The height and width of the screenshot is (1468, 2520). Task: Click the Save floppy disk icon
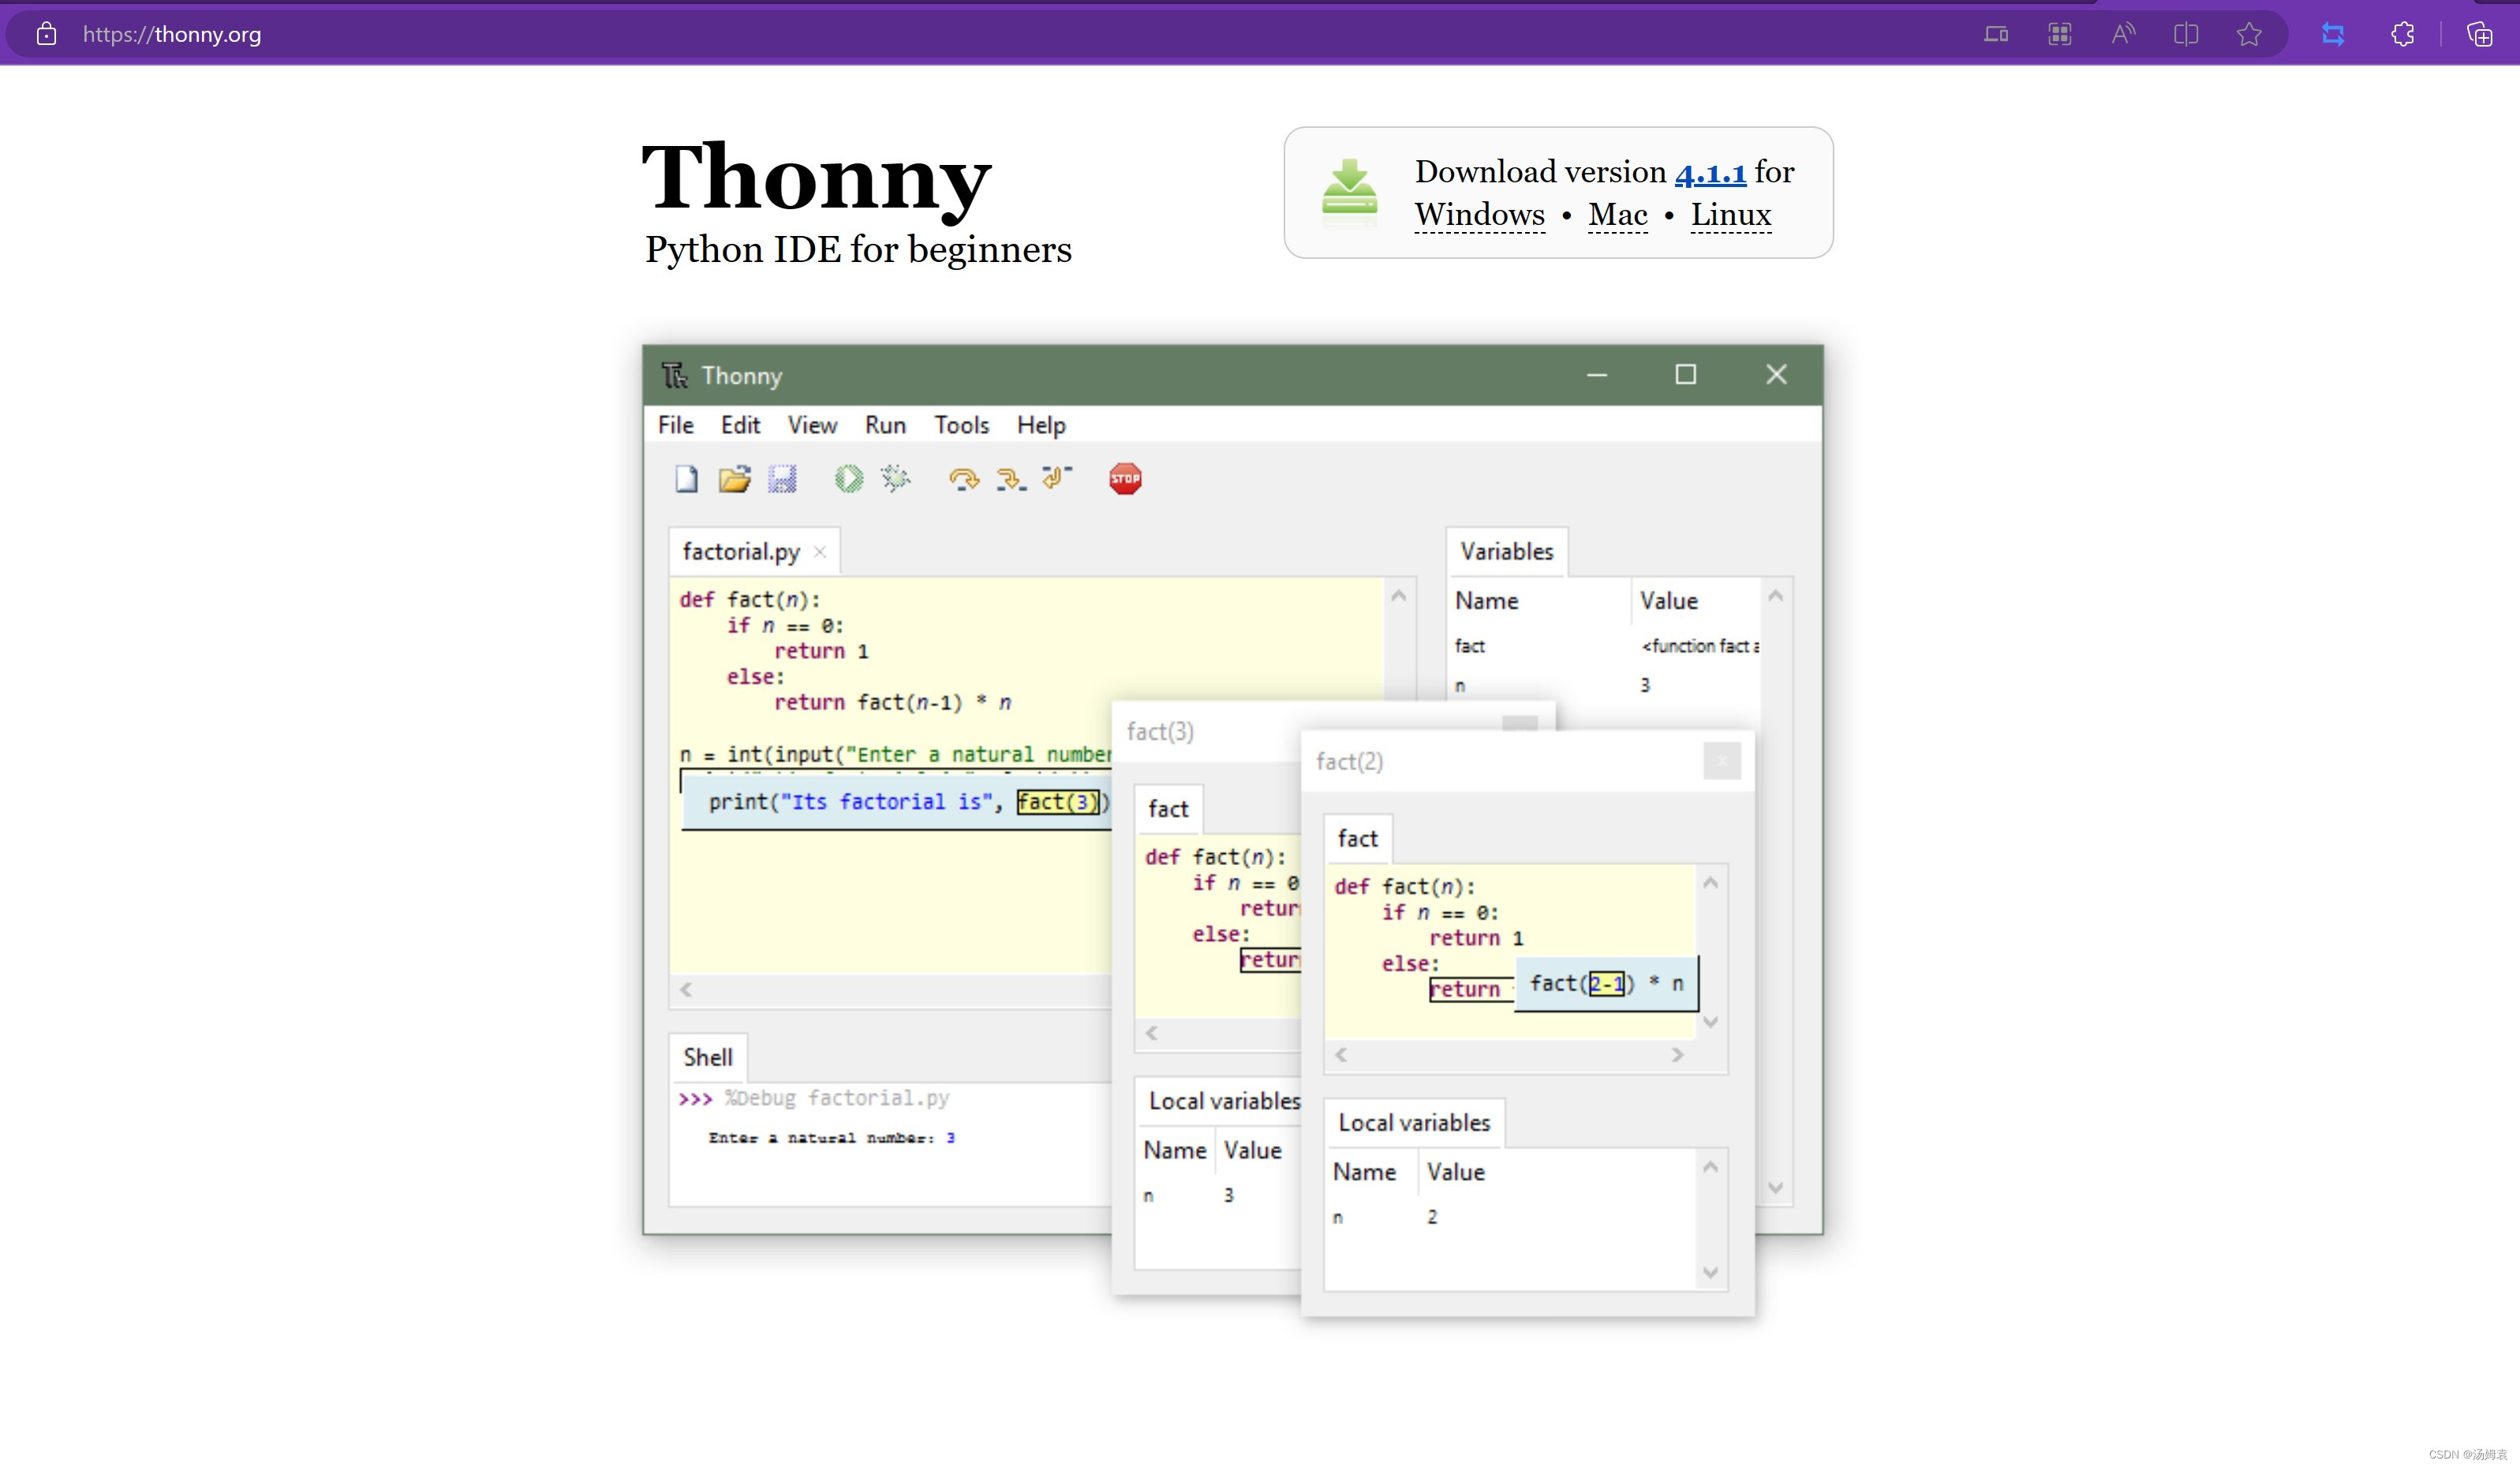(x=782, y=479)
